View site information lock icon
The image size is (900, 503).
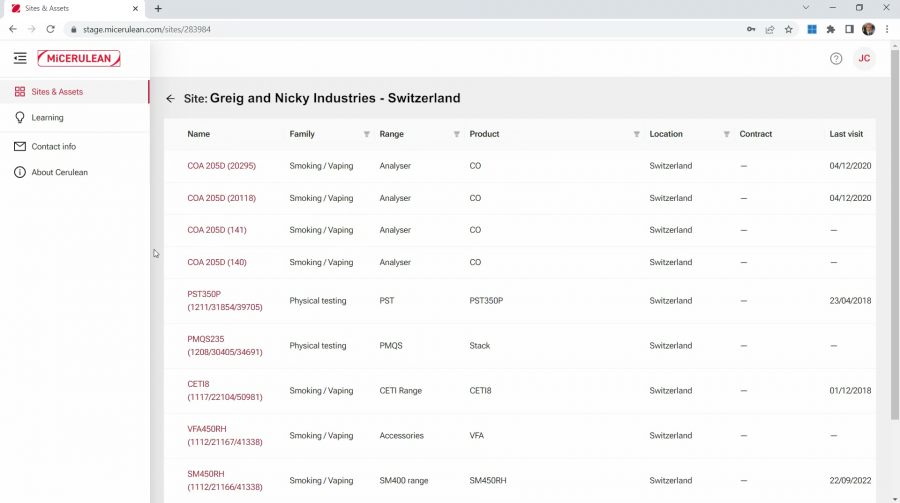coord(73,29)
